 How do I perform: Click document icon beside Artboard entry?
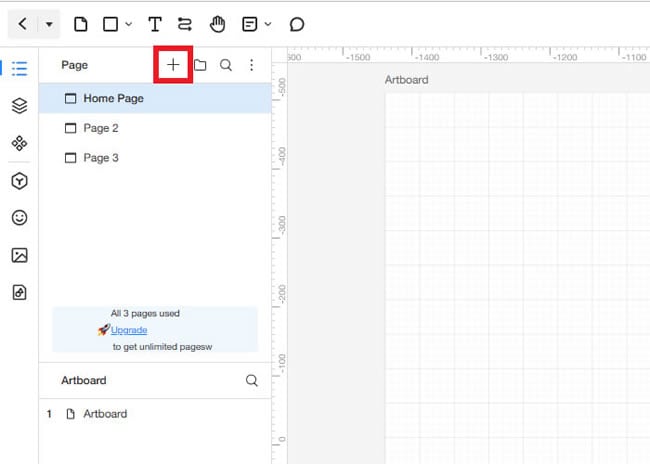(x=70, y=414)
